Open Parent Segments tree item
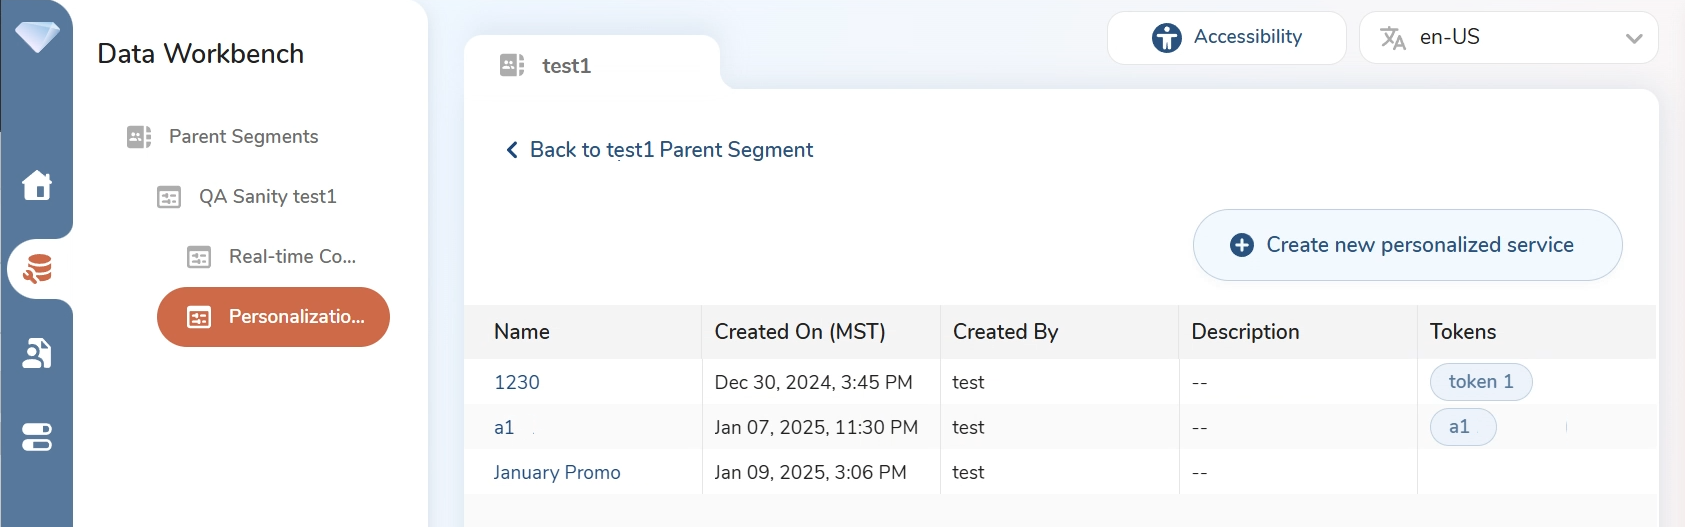 [243, 137]
